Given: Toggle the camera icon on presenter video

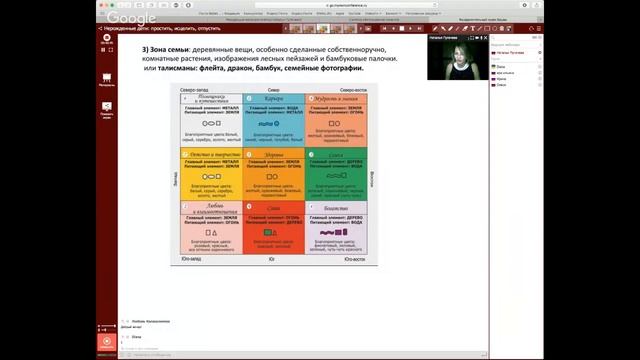Looking at the screenshot, I should (477, 38).
